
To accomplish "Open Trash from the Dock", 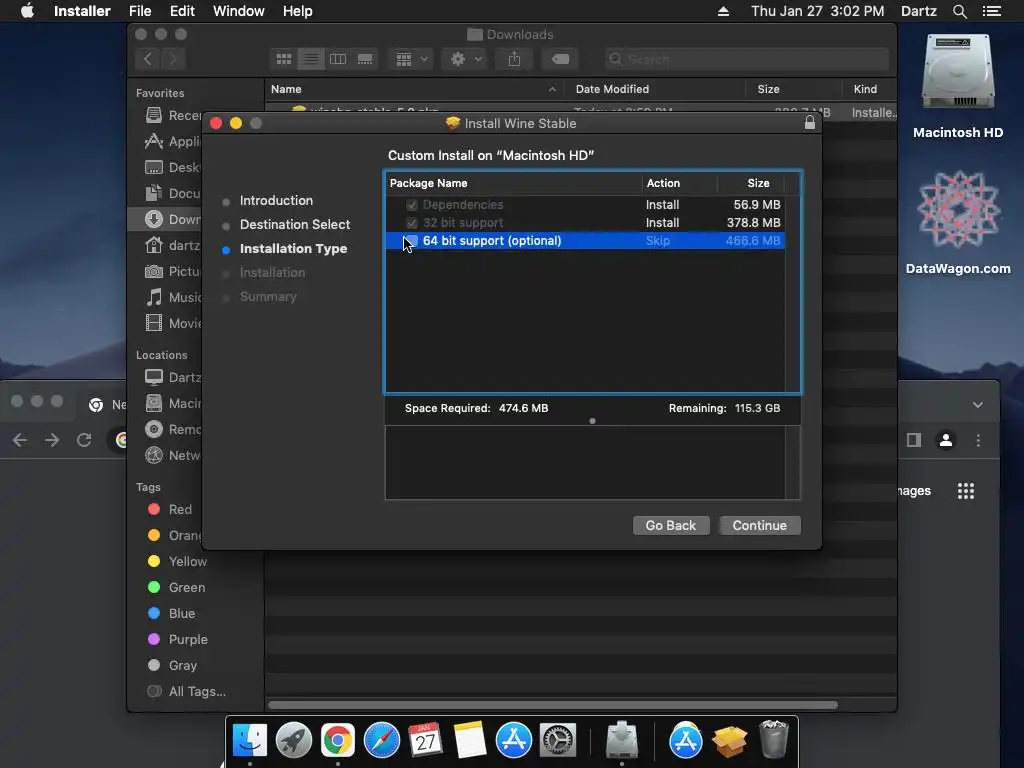I will point(774,739).
